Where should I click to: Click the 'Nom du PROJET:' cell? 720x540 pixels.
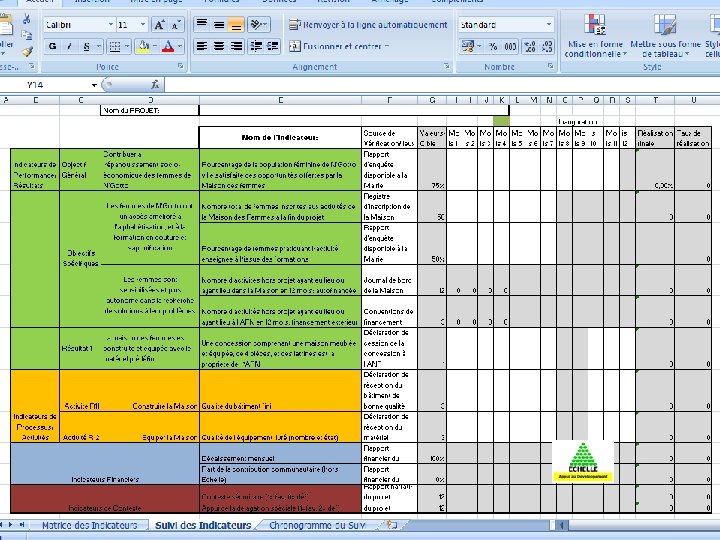tap(150, 110)
